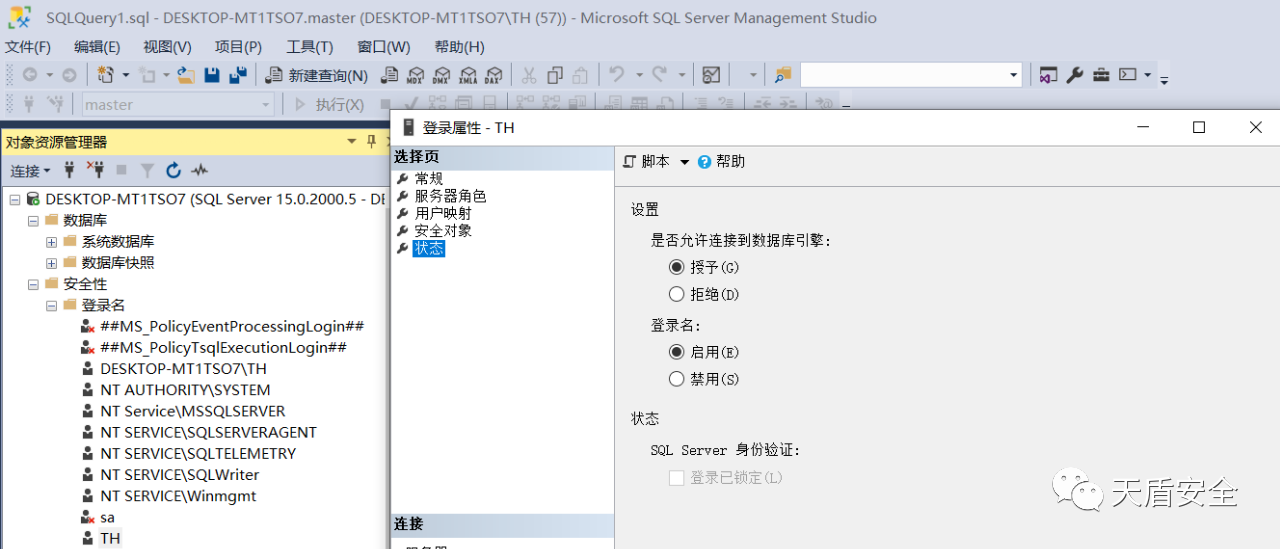Collapse the DESKTOP-MT1TSO7 server node

point(15,199)
